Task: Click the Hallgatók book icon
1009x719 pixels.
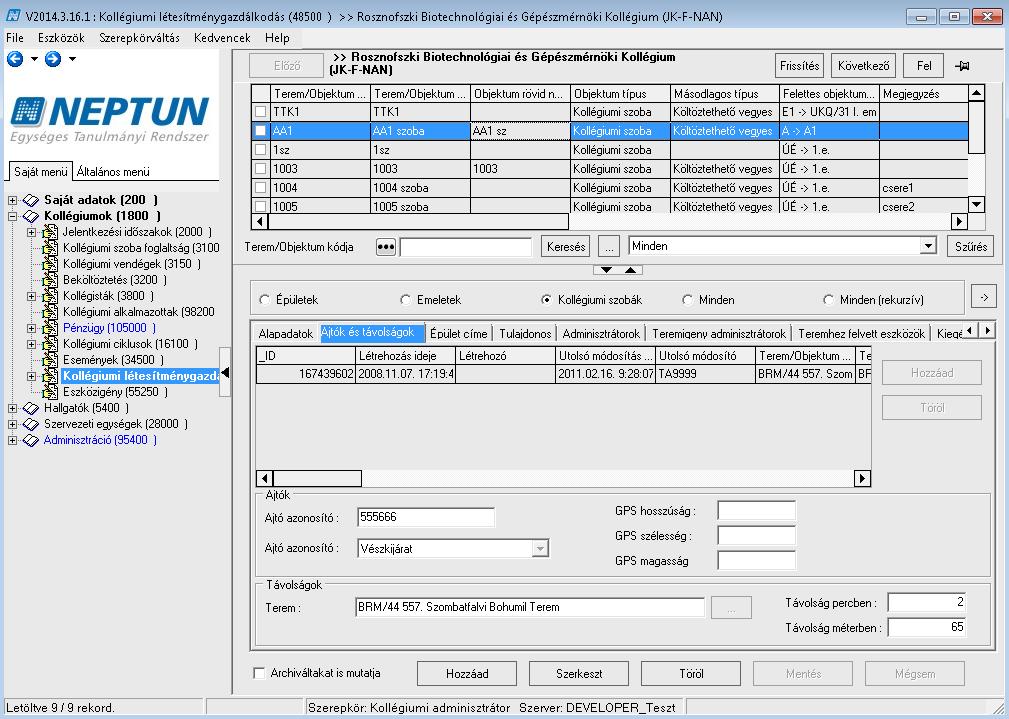Action: click(31, 408)
